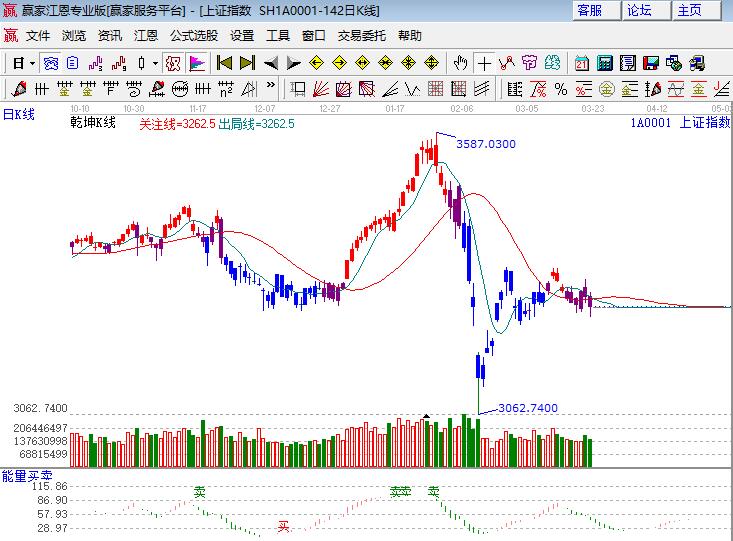
Task: Jump to first bar with skip-back arrow
Action: (x=225, y=63)
